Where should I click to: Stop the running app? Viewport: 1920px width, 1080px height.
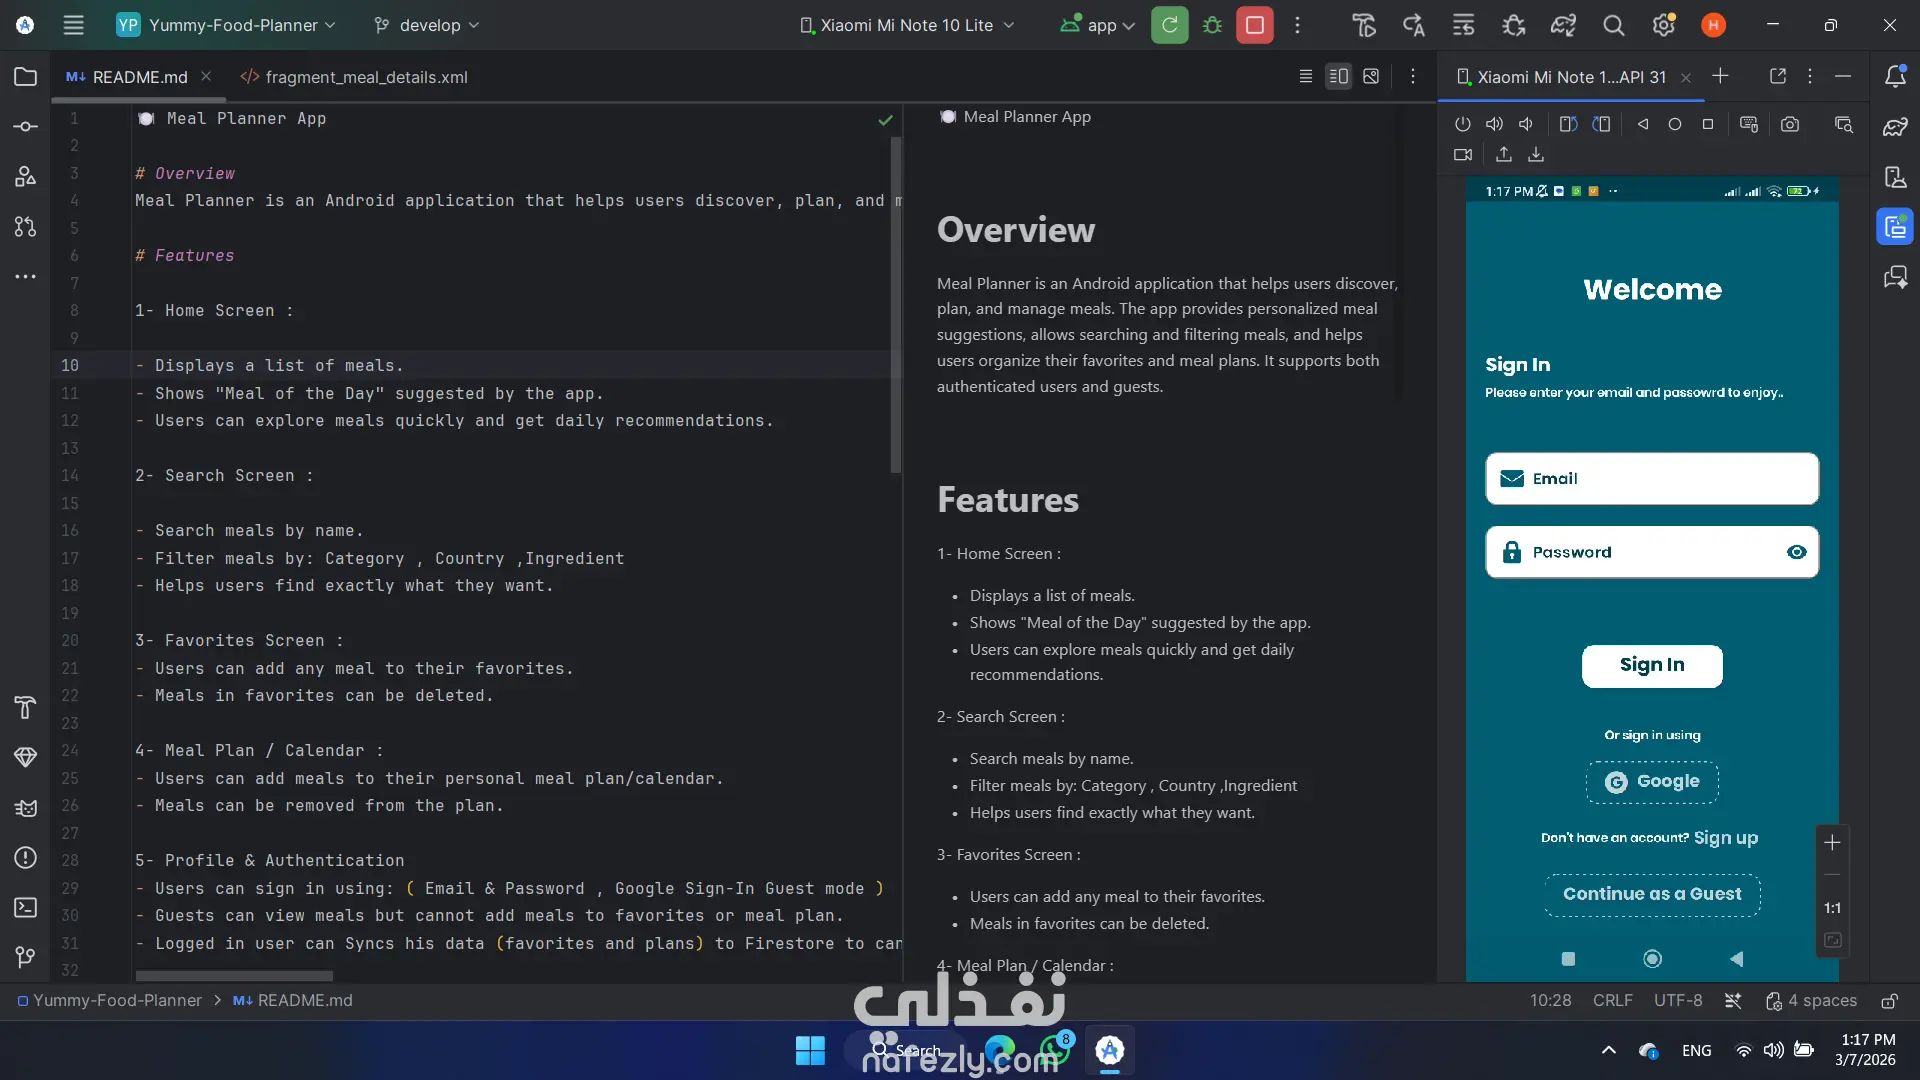pos(1254,25)
